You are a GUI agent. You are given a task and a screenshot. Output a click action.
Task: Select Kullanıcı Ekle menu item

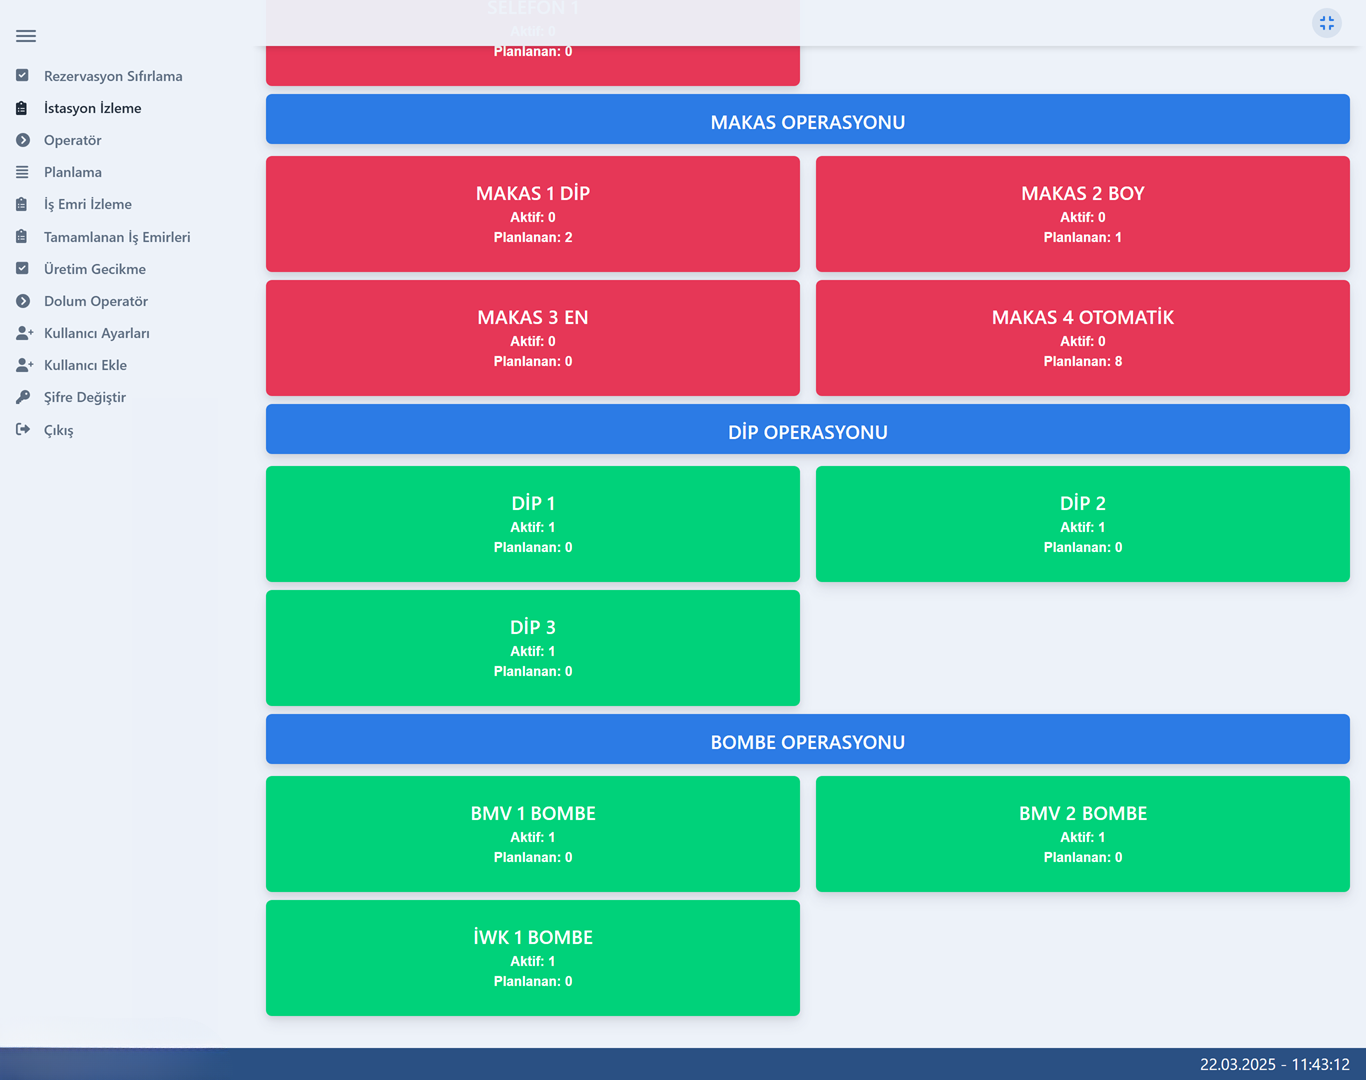[x=85, y=365]
